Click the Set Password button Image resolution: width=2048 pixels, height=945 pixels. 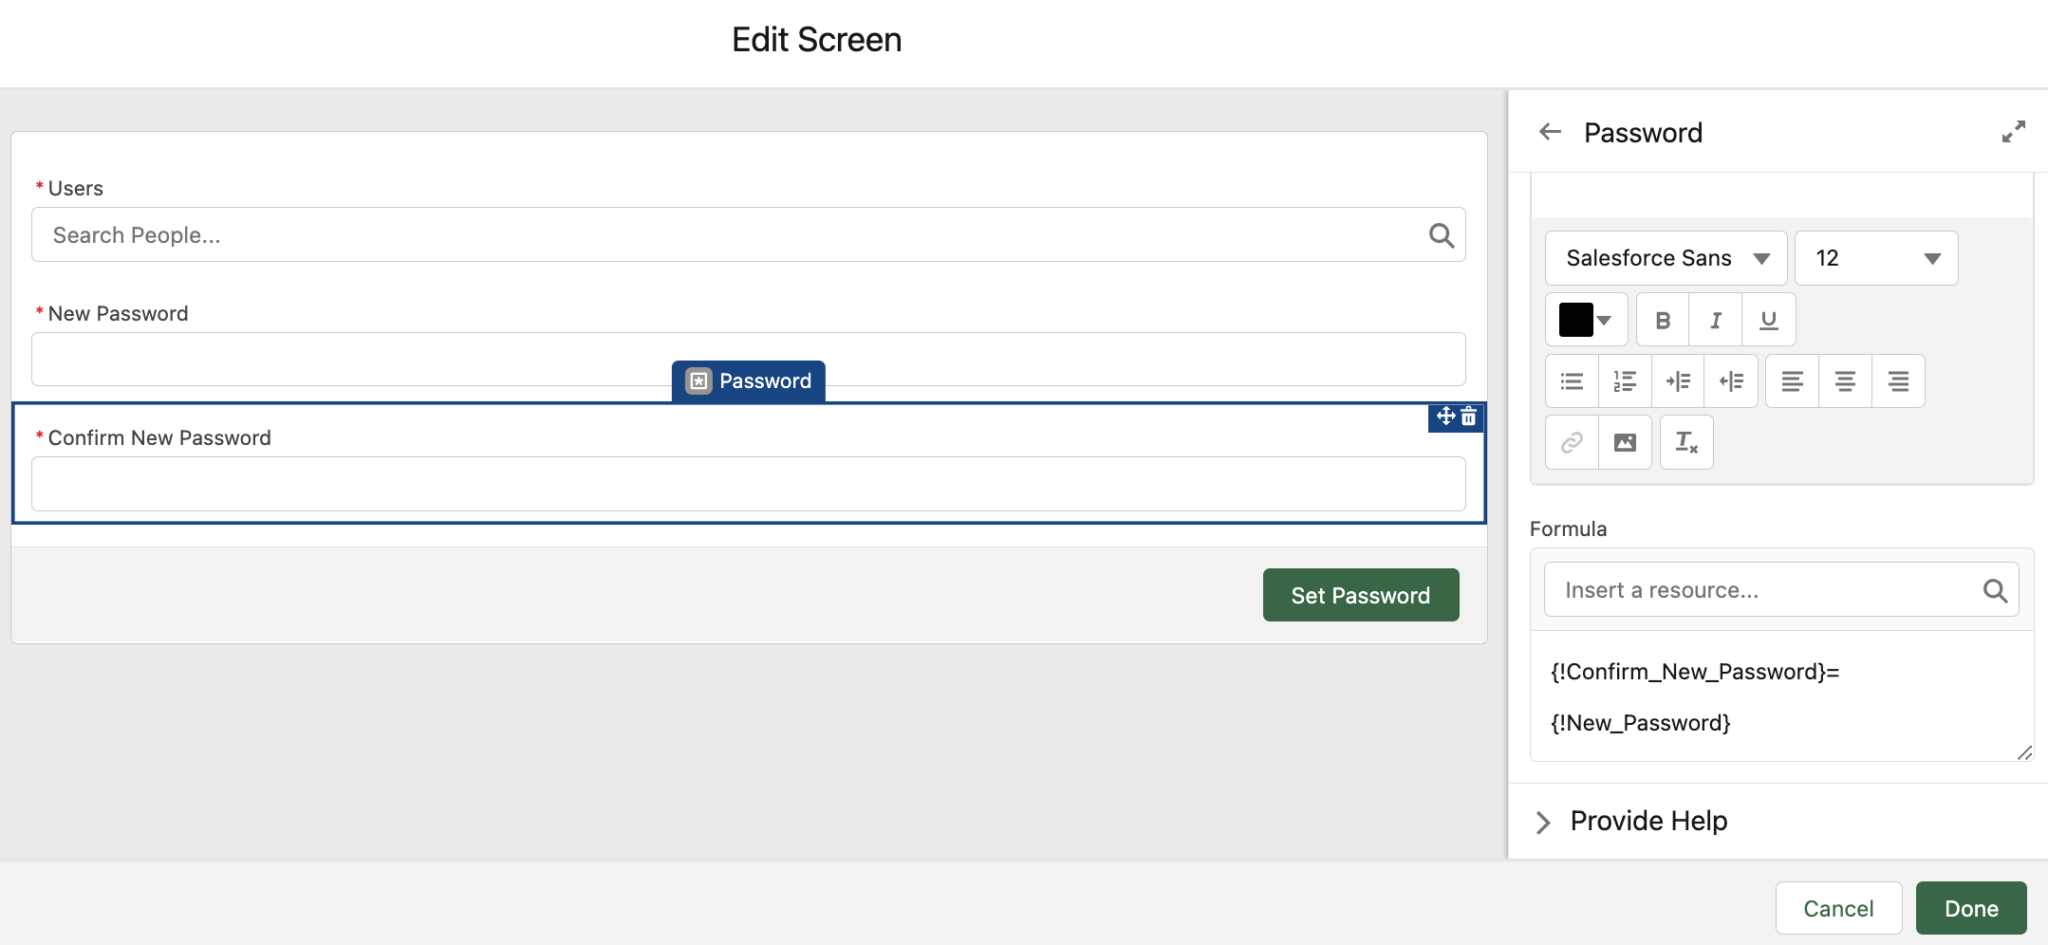(x=1360, y=594)
